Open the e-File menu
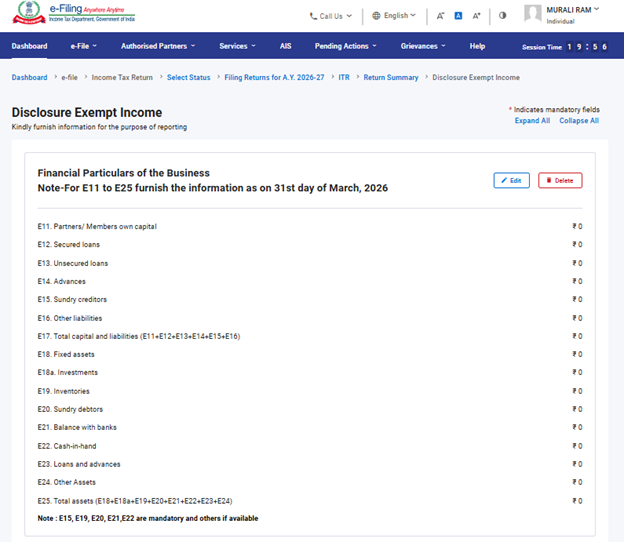The image size is (624, 542). 84,46
